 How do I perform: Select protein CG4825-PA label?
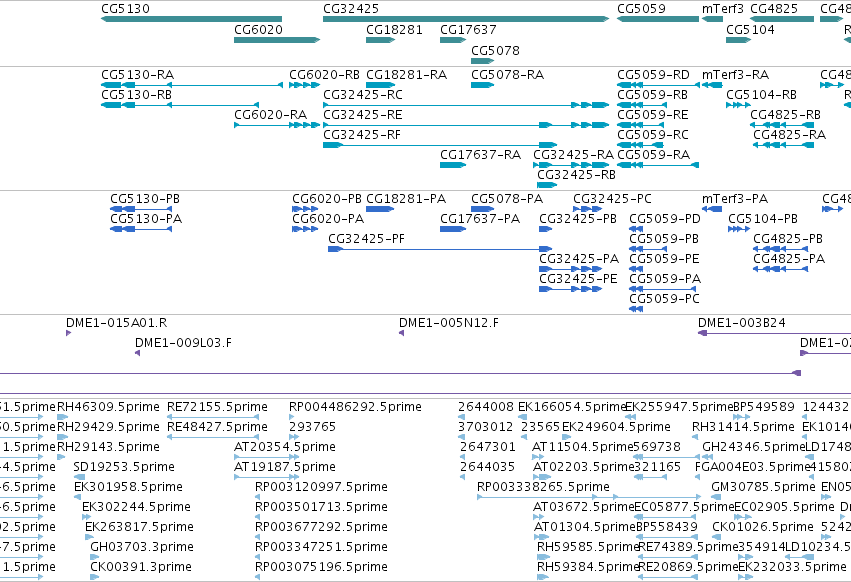pos(789,260)
